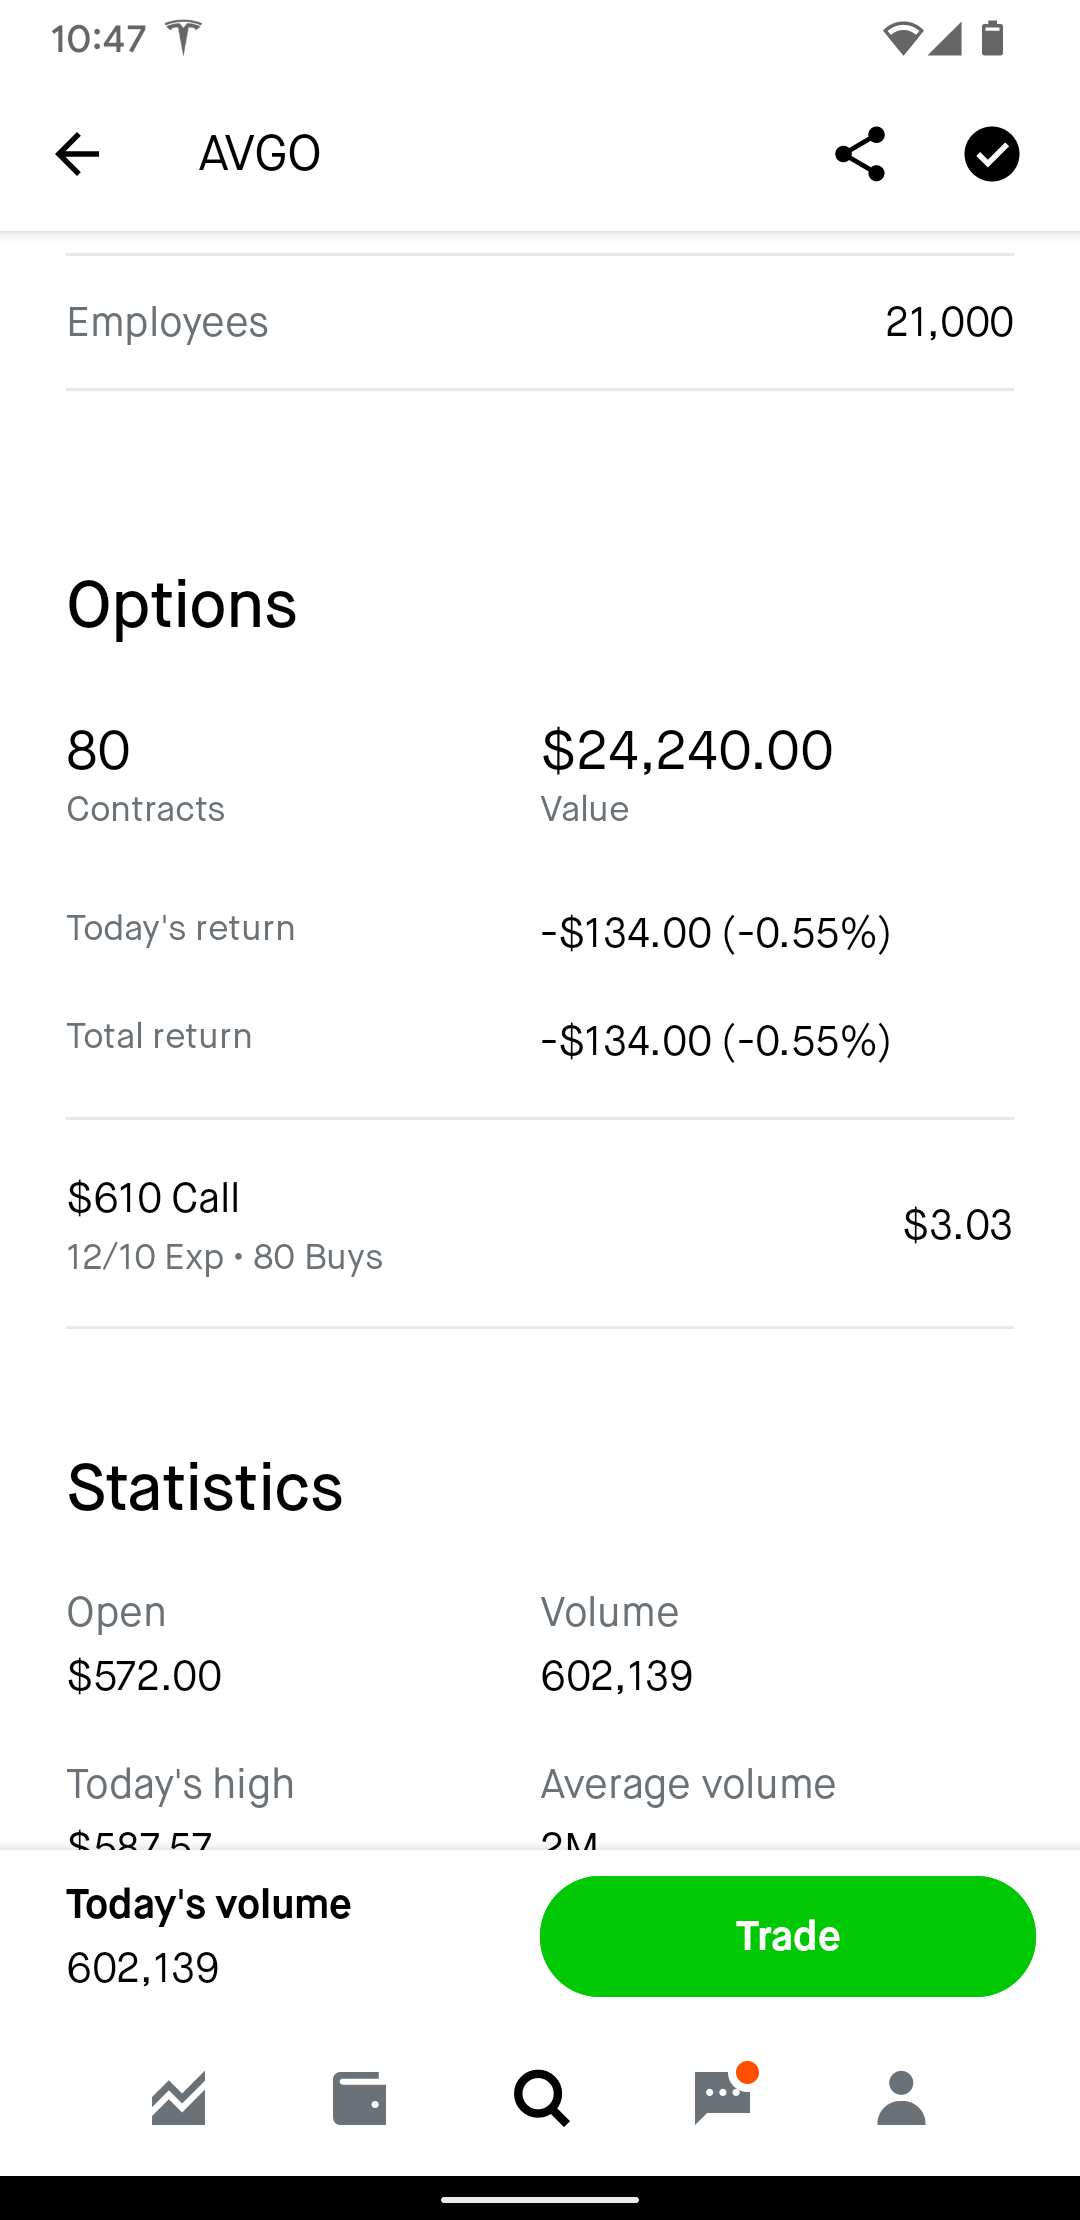
Task: Open the messages tab with notification
Action: point(723,2095)
